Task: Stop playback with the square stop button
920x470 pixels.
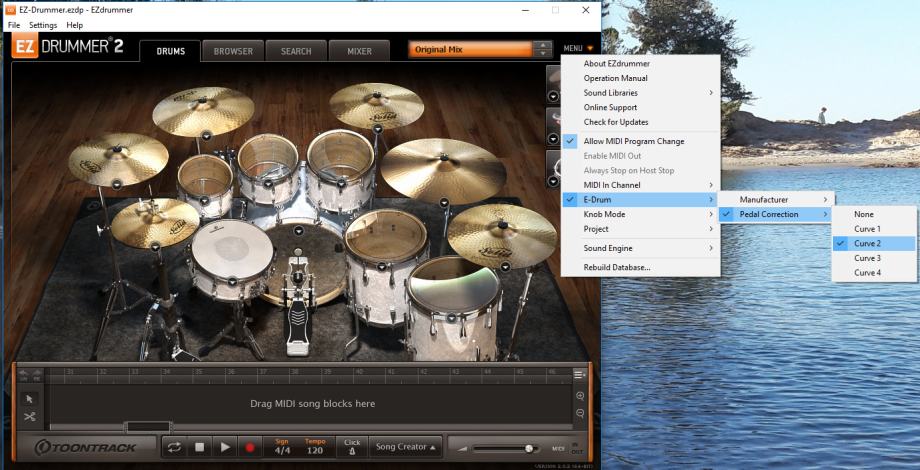Action: 199,447
